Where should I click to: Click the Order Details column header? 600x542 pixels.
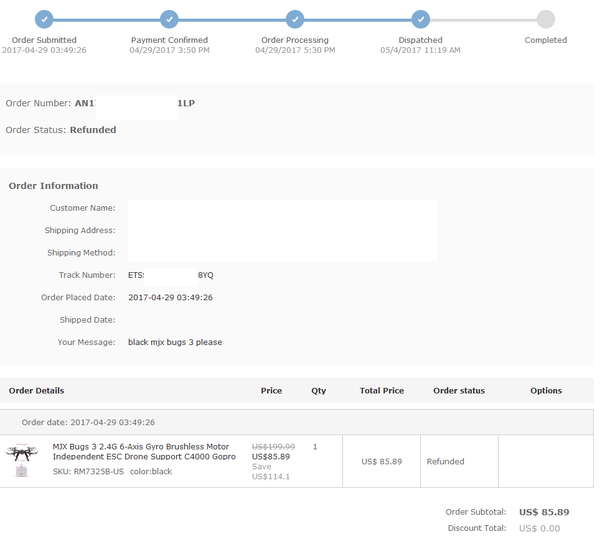36,391
